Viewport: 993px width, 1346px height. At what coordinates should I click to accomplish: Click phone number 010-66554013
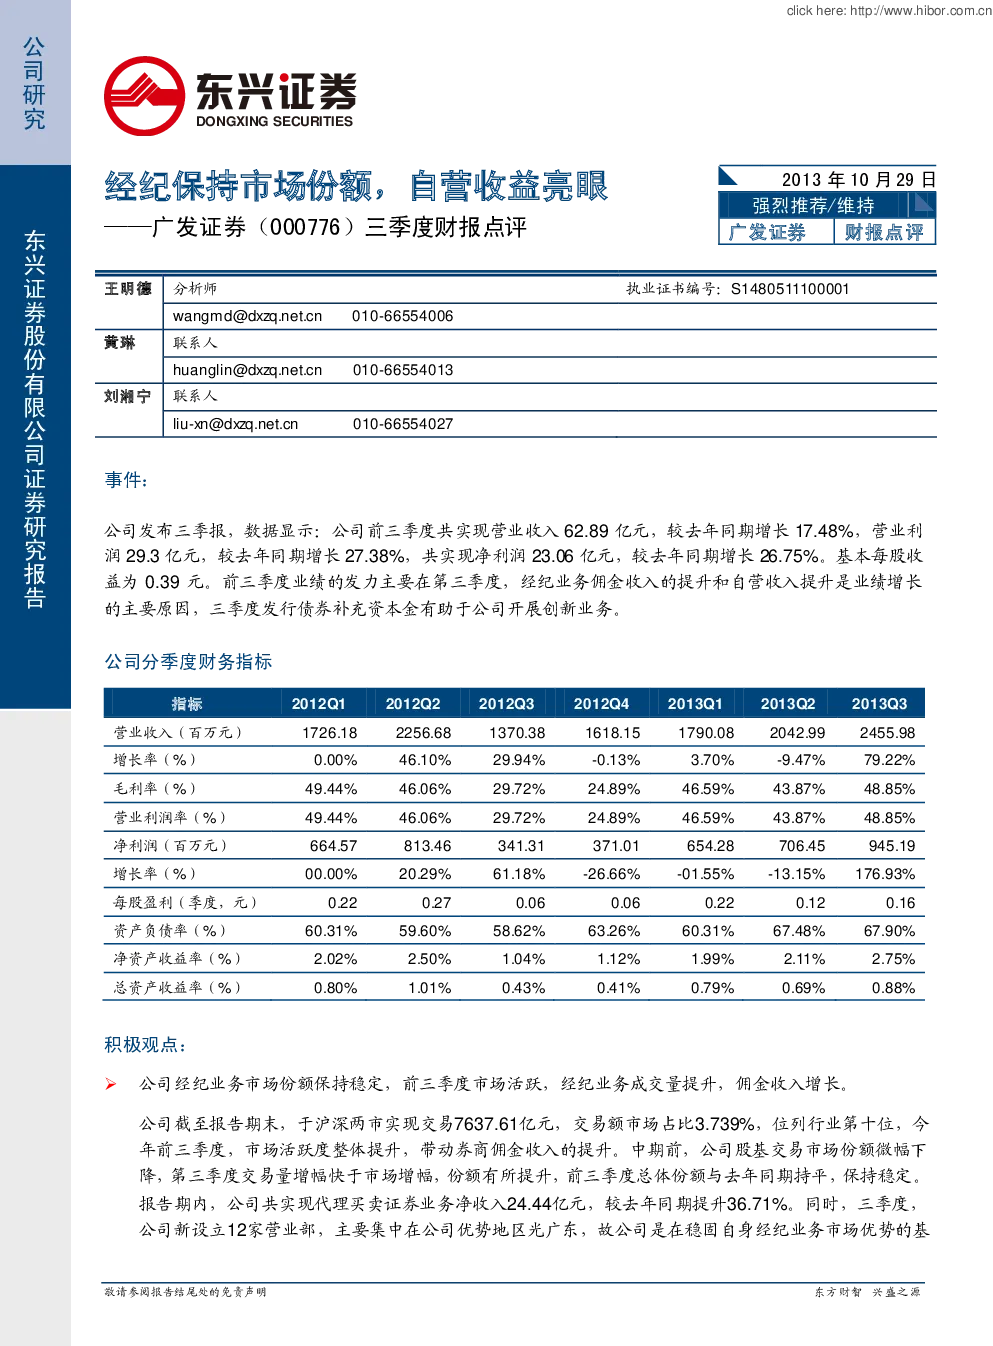[403, 370]
